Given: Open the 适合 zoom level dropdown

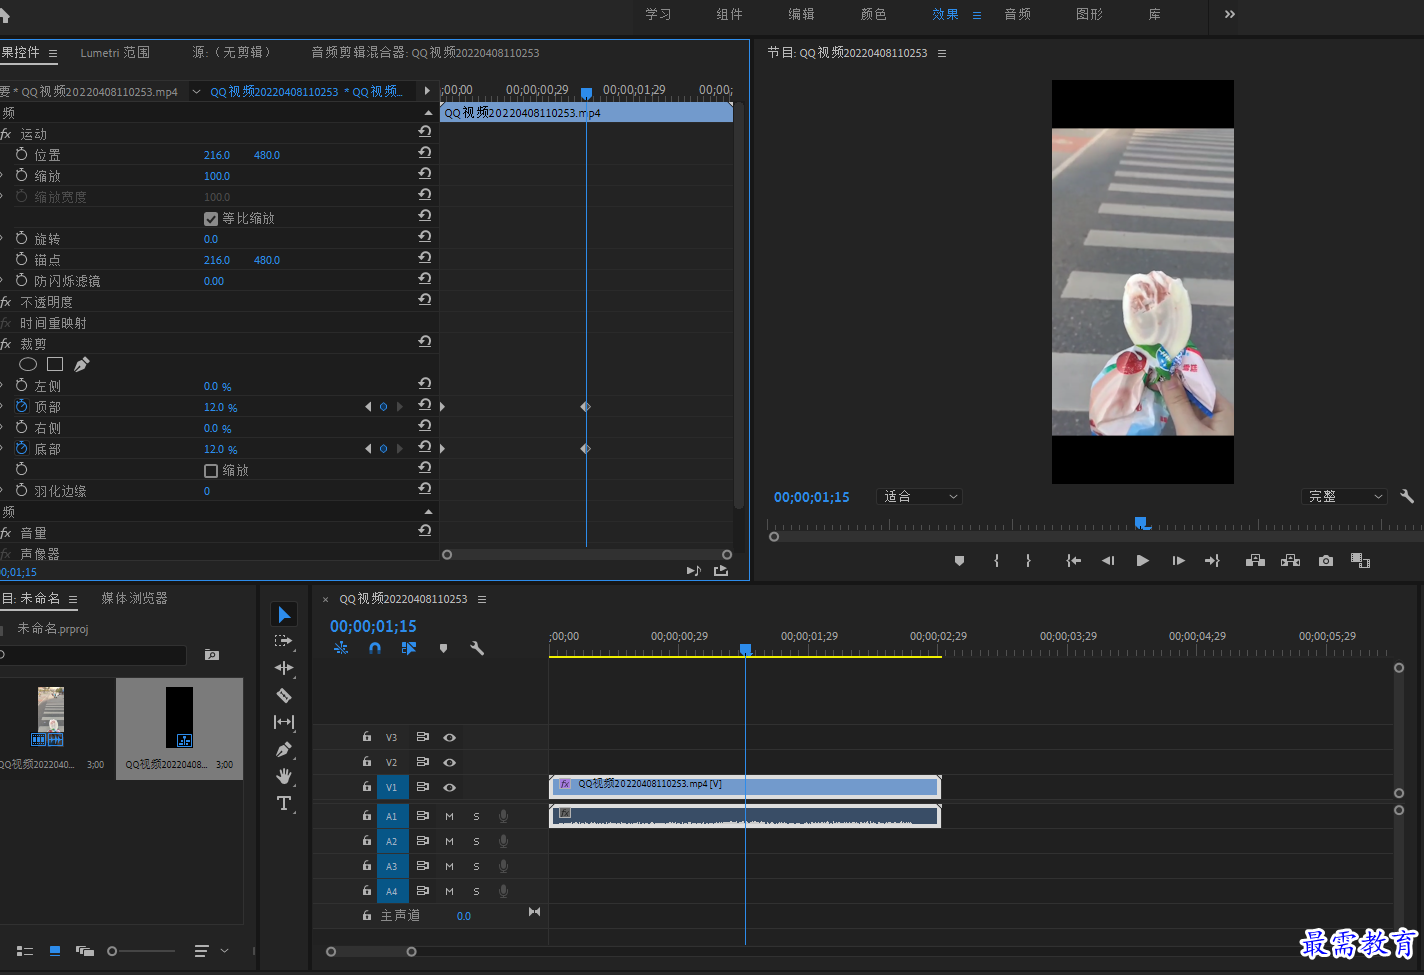Looking at the screenshot, I should pyautogui.click(x=919, y=497).
